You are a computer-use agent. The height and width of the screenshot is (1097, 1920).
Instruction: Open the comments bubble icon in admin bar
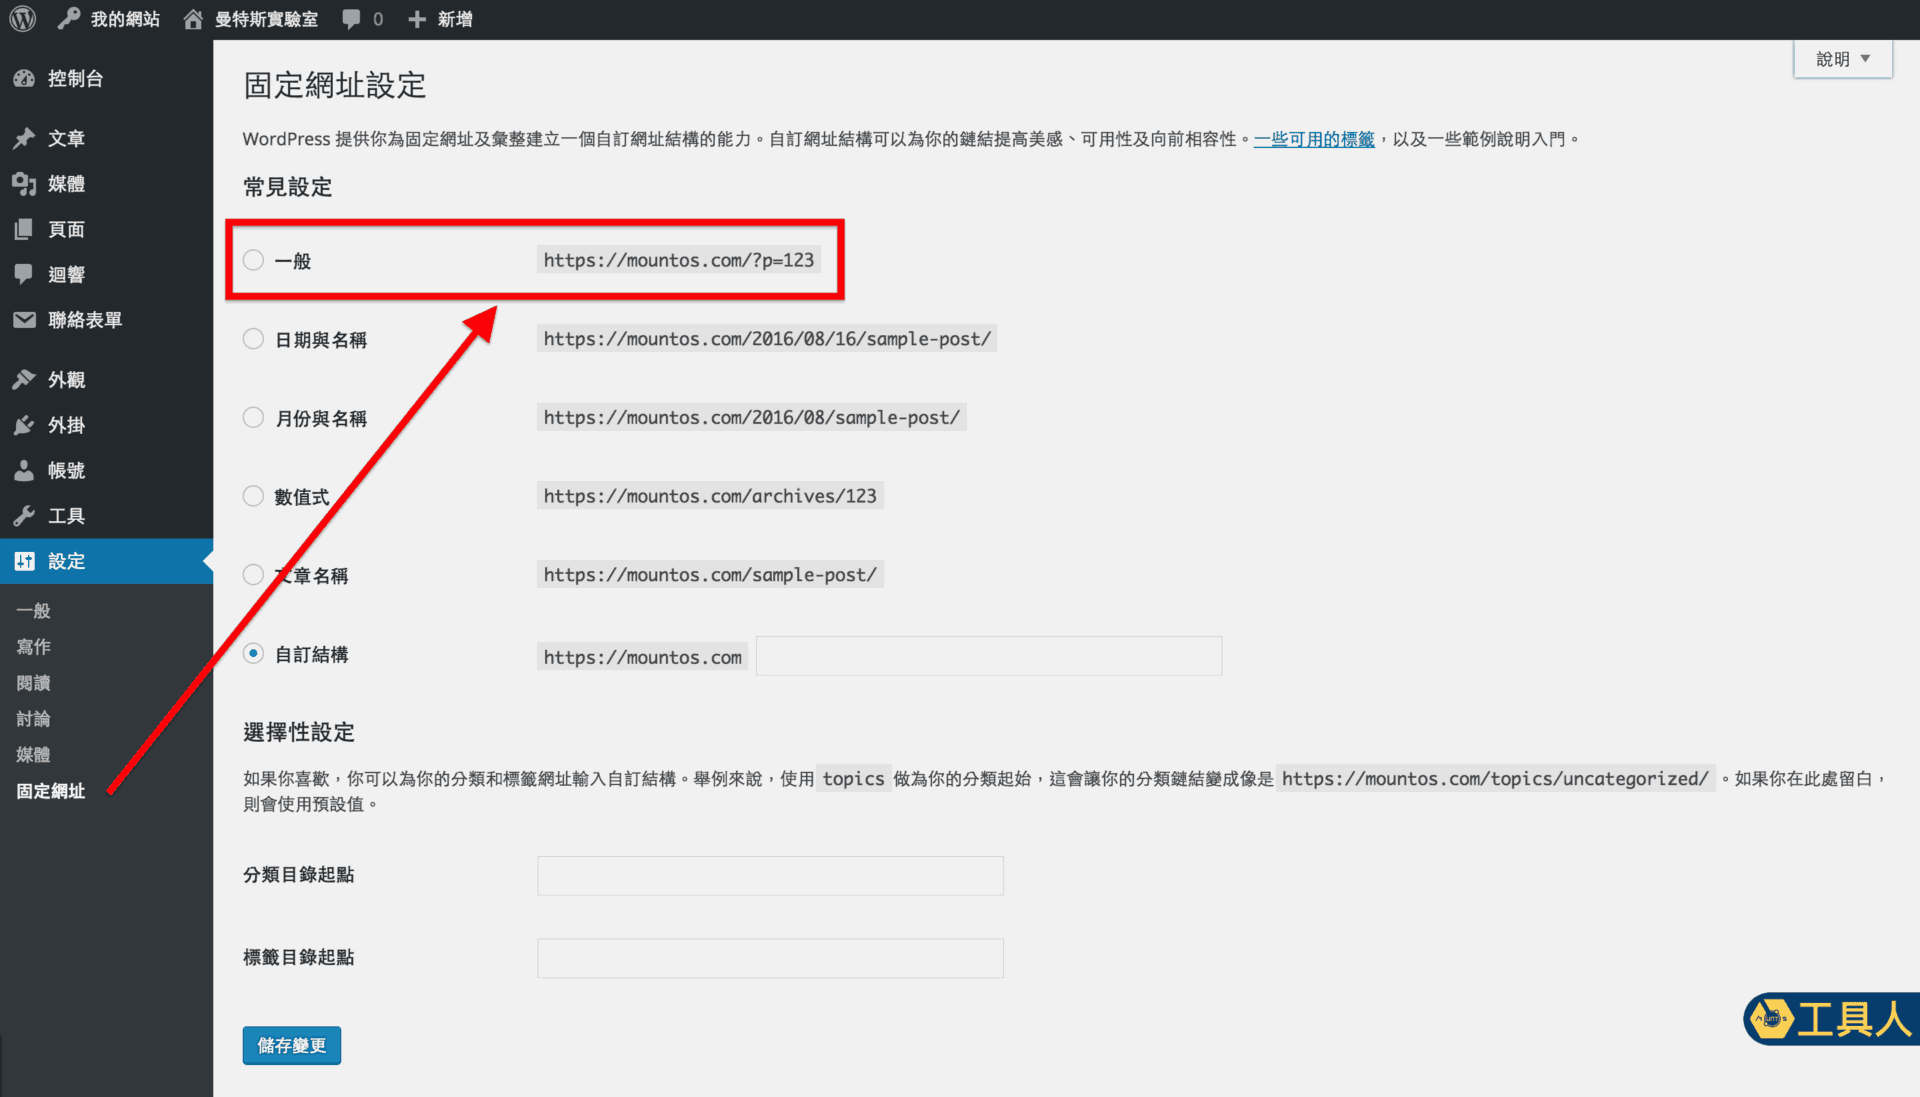pyautogui.click(x=351, y=19)
